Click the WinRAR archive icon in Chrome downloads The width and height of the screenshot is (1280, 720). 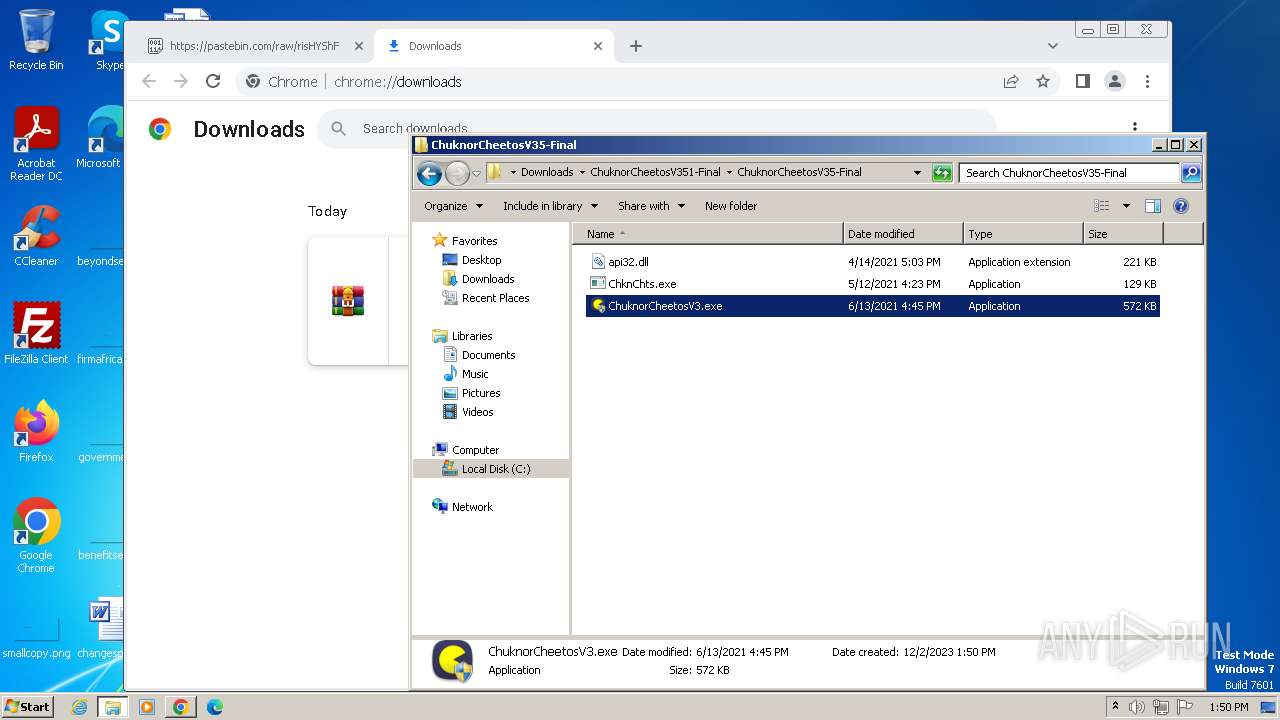(x=348, y=301)
